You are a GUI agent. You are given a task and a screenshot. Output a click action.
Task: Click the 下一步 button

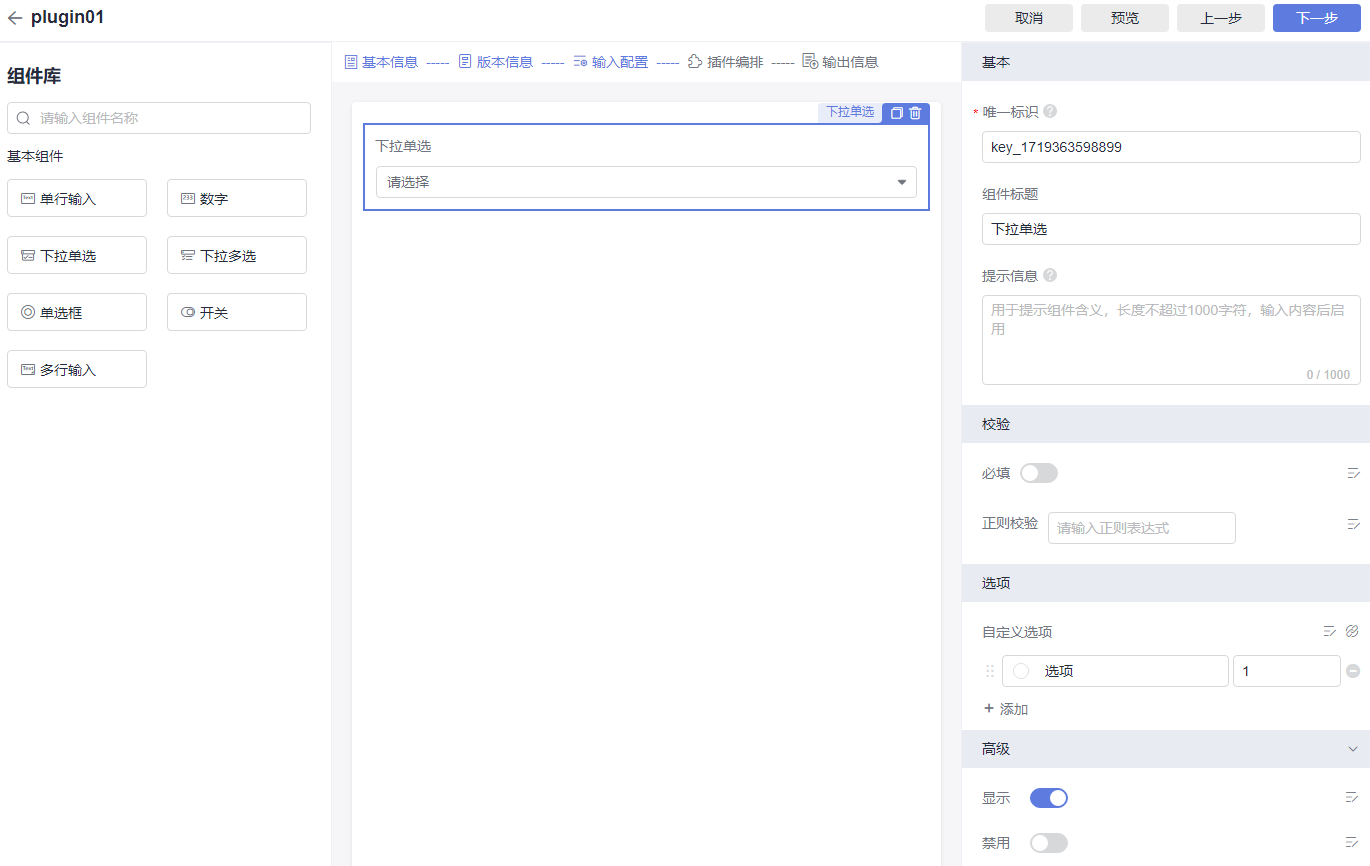pos(1316,18)
